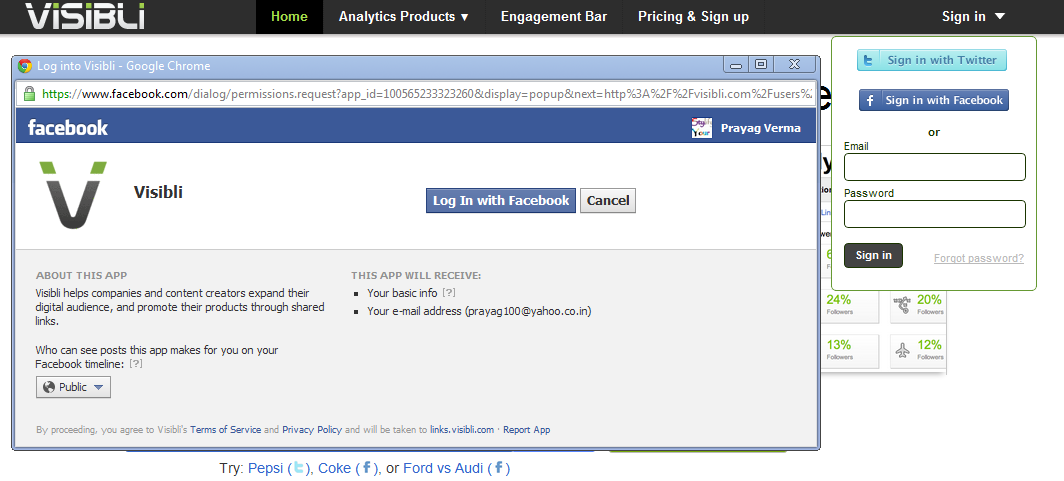Click the ABOUT THIS APP heading
Viewport: 1064px width, 481px height.
81,275
